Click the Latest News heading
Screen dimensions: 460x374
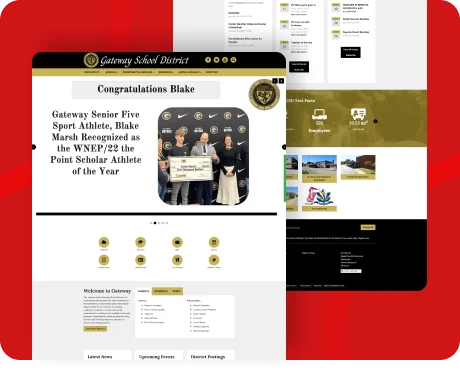(100, 357)
